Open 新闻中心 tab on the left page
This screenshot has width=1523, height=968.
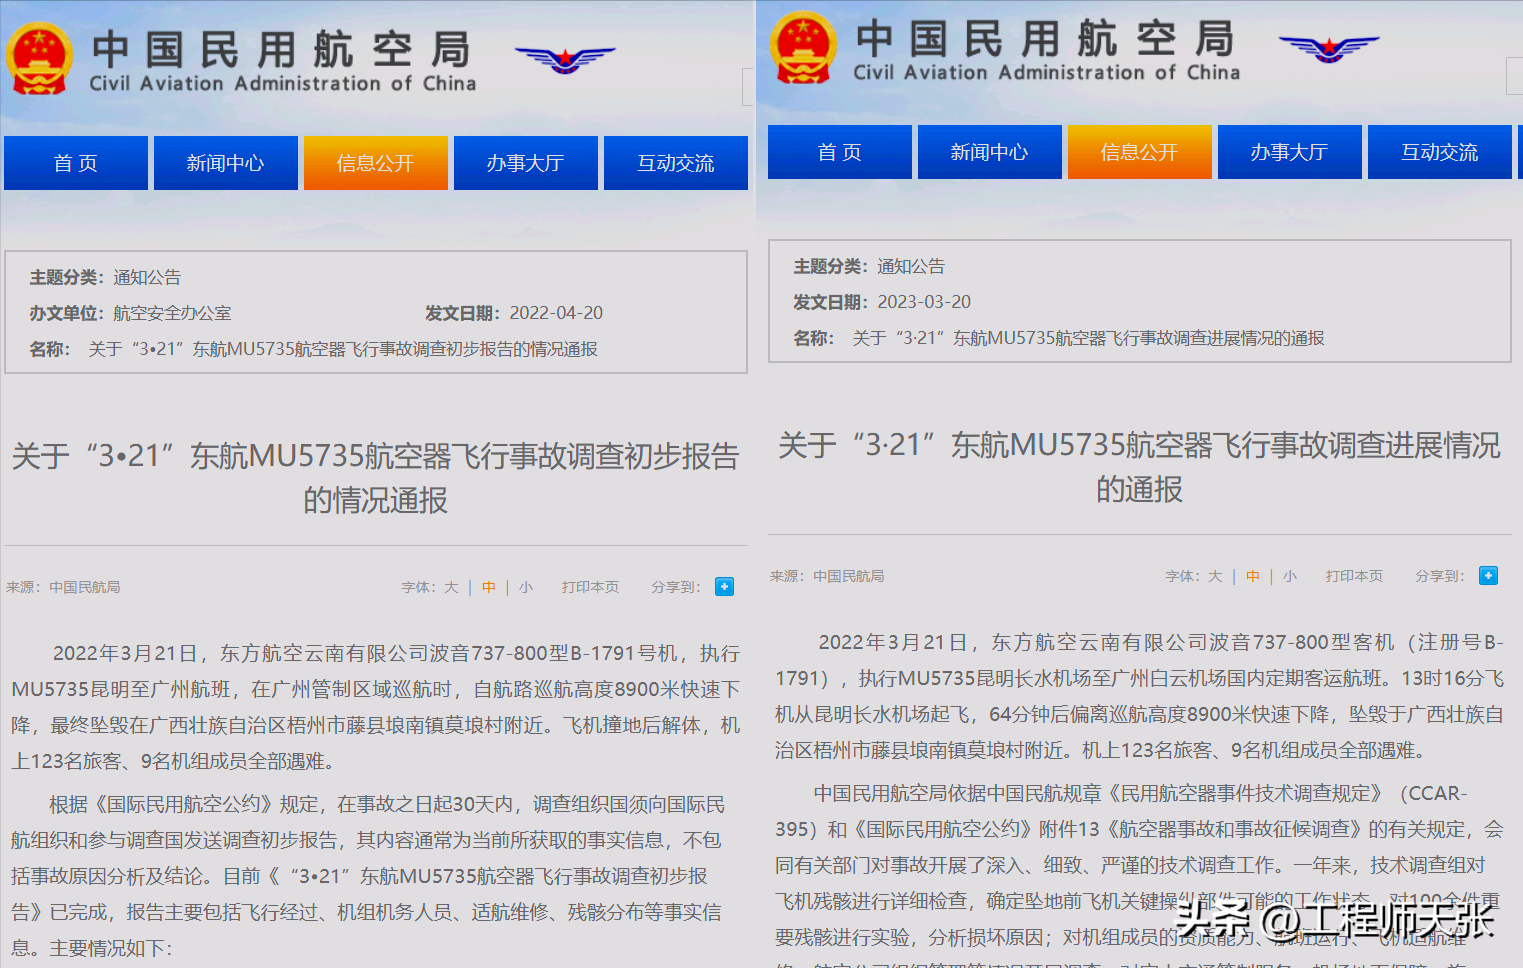point(226,163)
